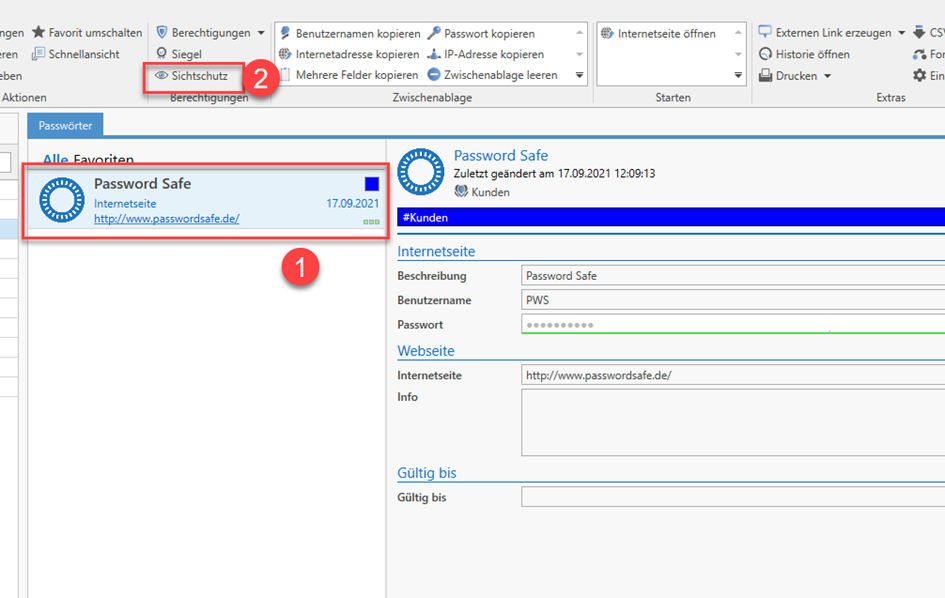Click the Password Safe logo in the list entry
This screenshot has height=598, width=945.
(x=61, y=200)
